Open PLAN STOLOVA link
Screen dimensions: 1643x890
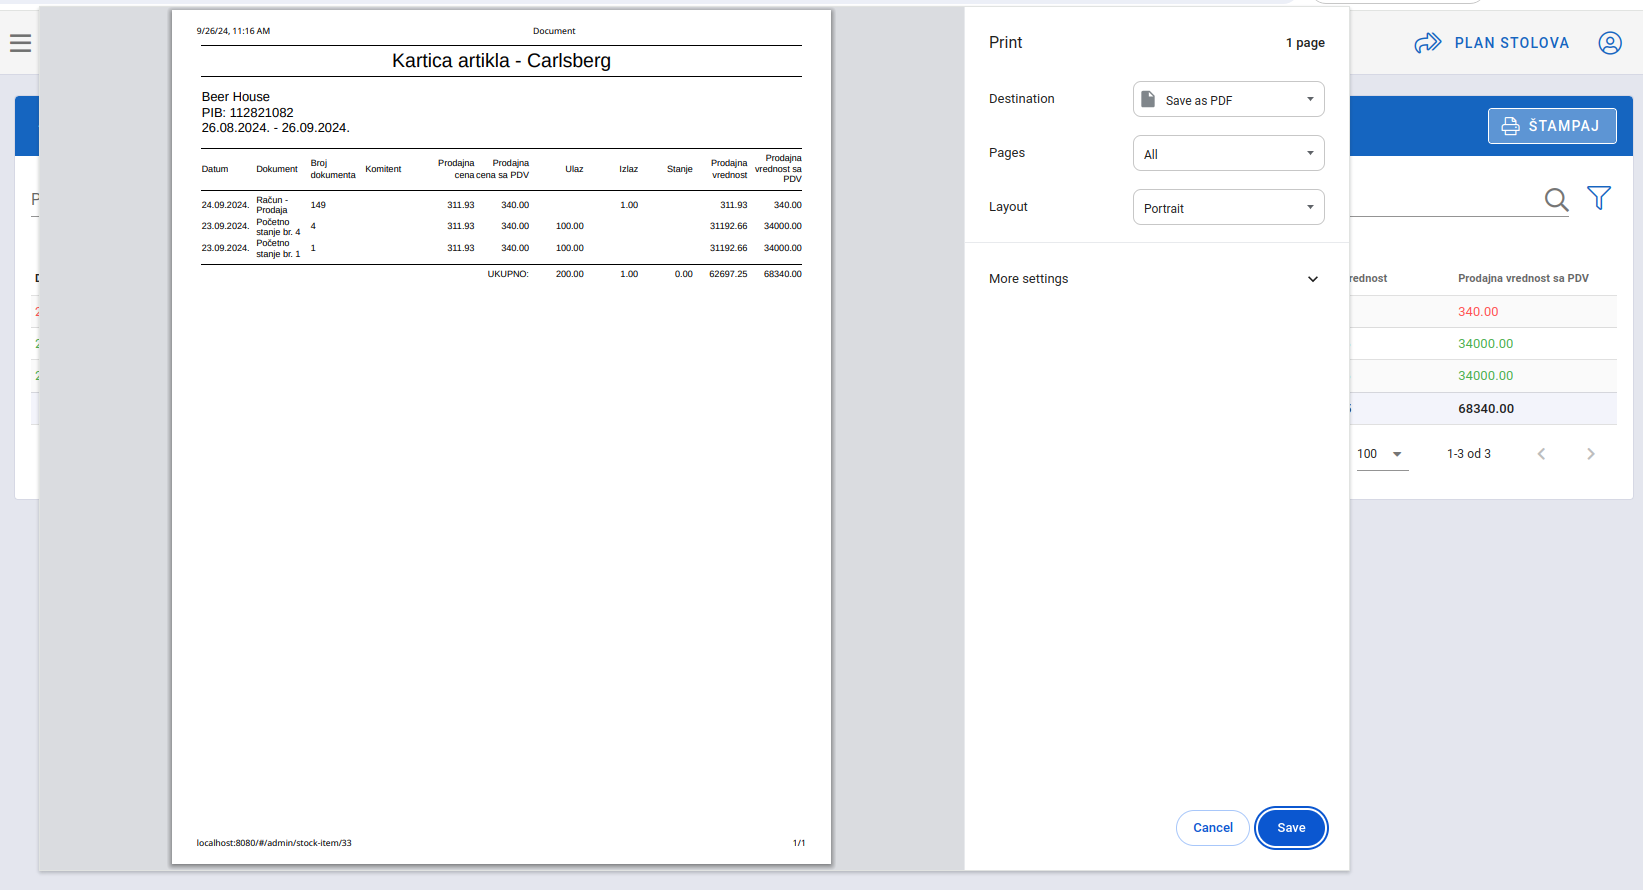1491,43
